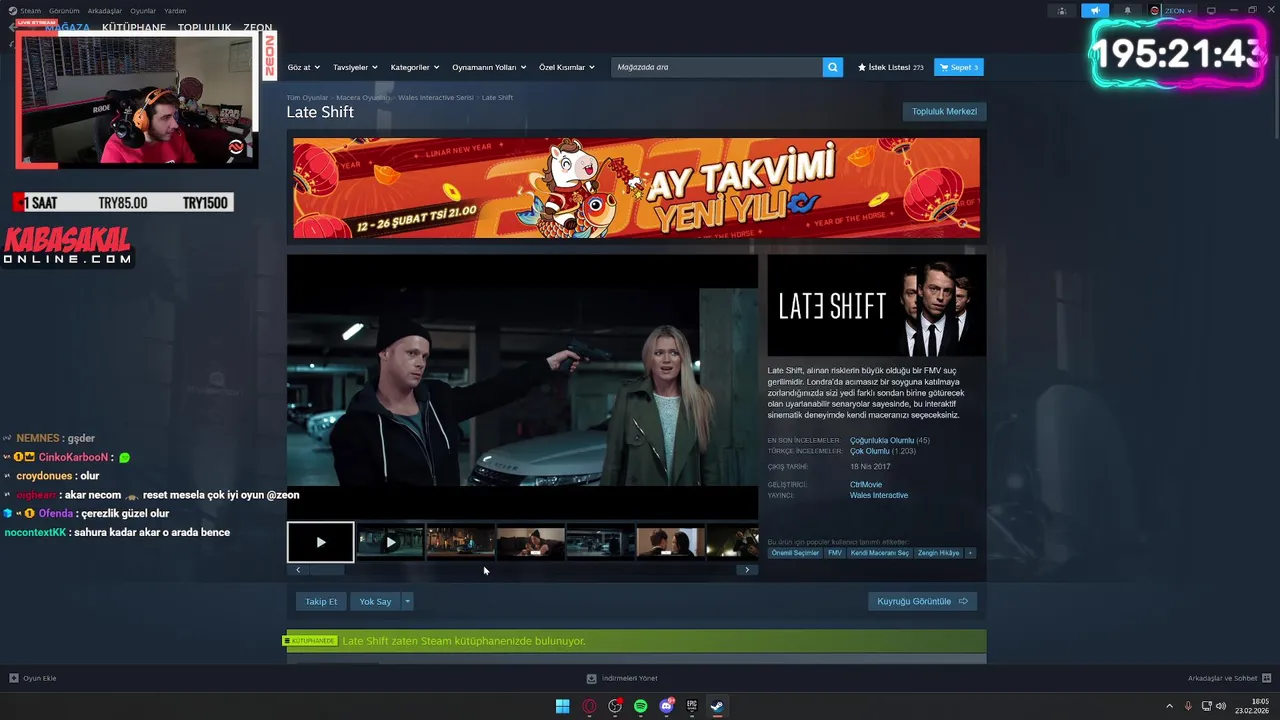Click the Mağazada ara search field
The width and height of the screenshot is (1280, 720).
(x=716, y=67)
